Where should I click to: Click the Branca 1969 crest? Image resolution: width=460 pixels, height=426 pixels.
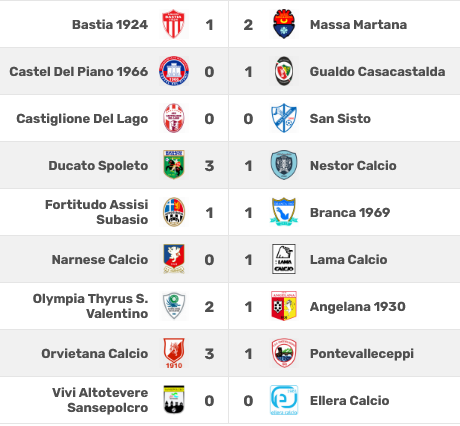(x=284, y=212)
